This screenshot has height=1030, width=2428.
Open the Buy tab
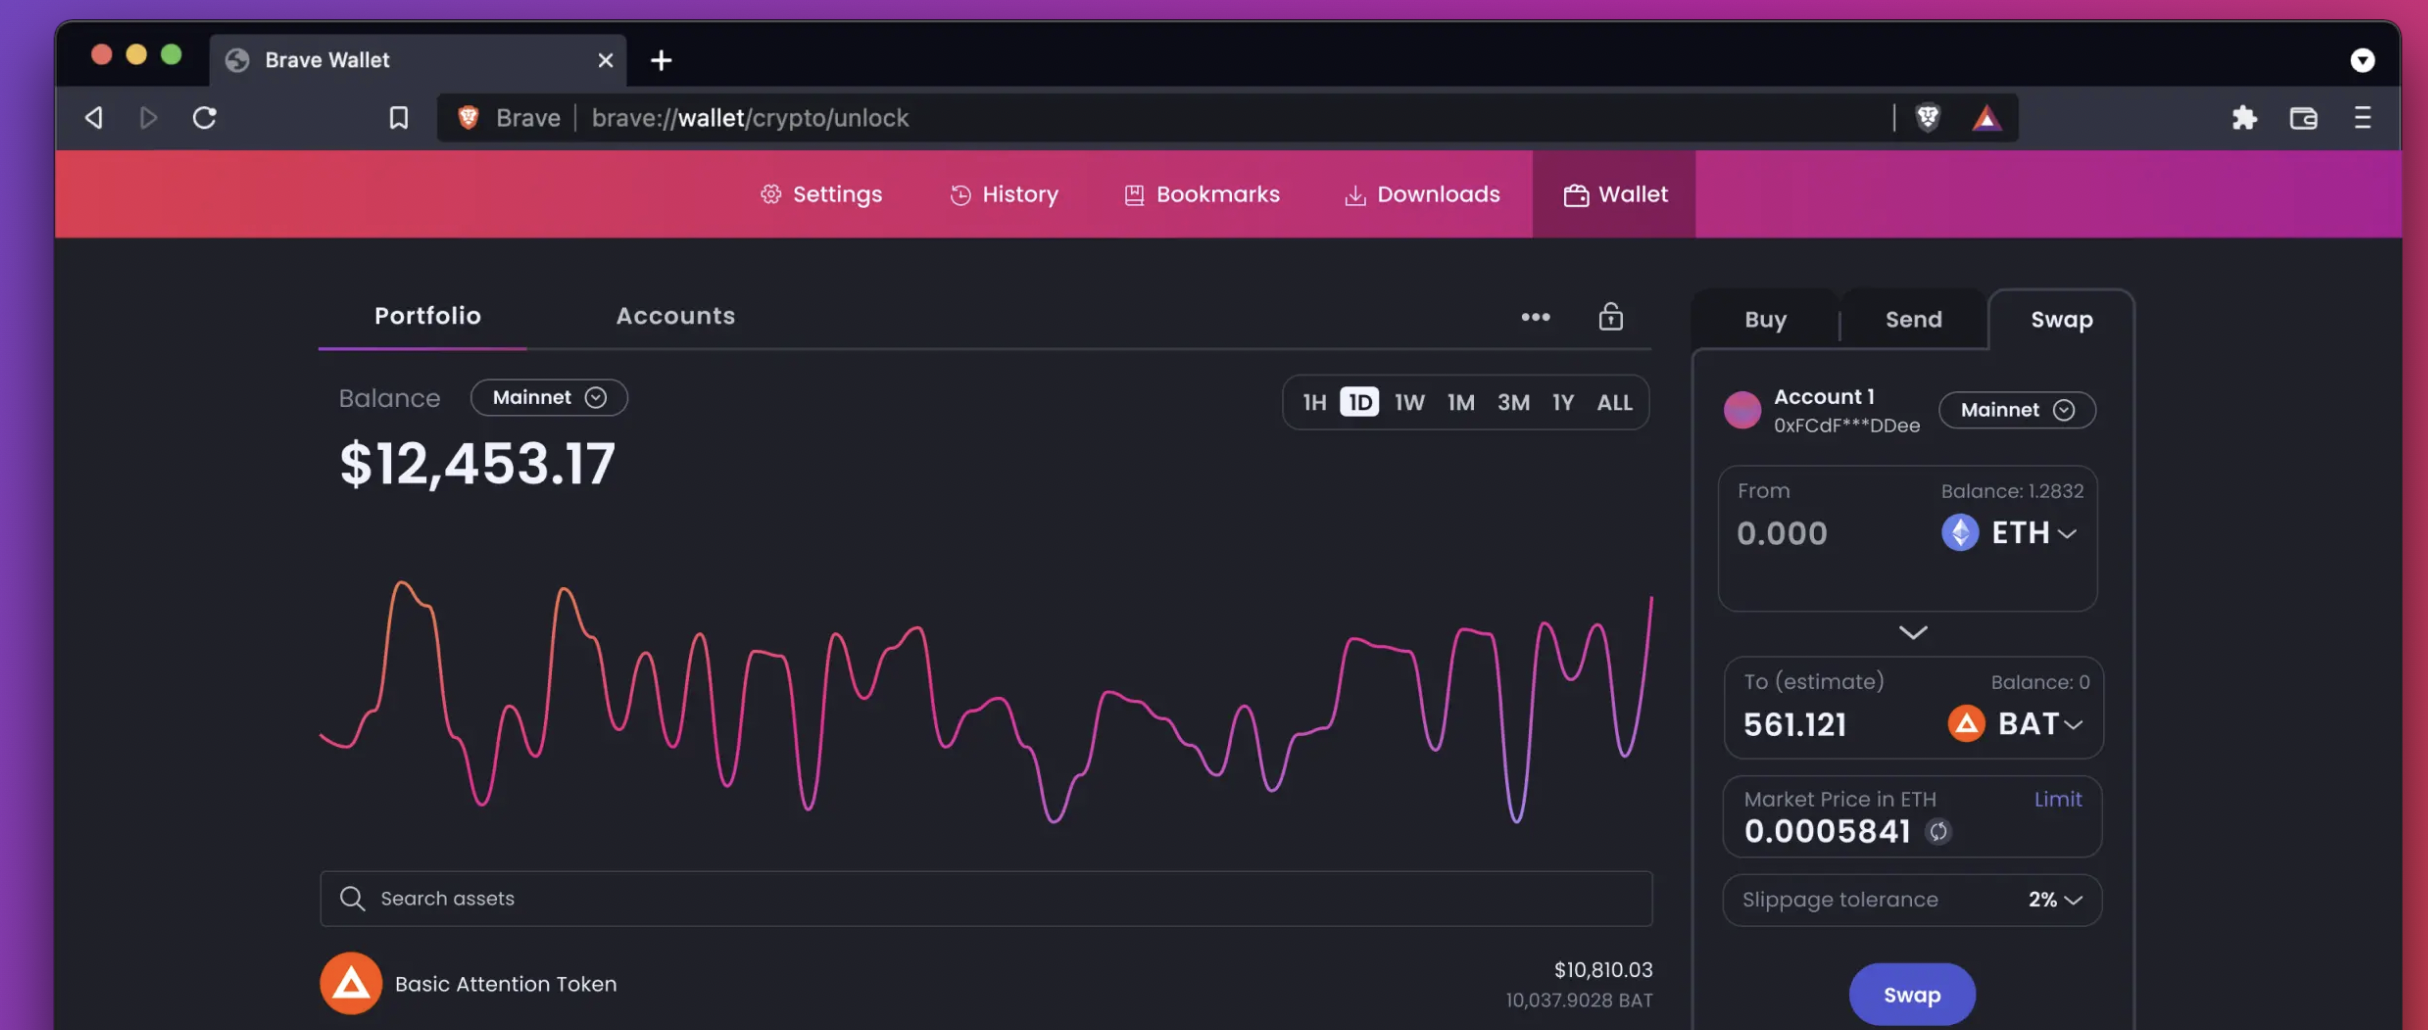coord(1766,320)
